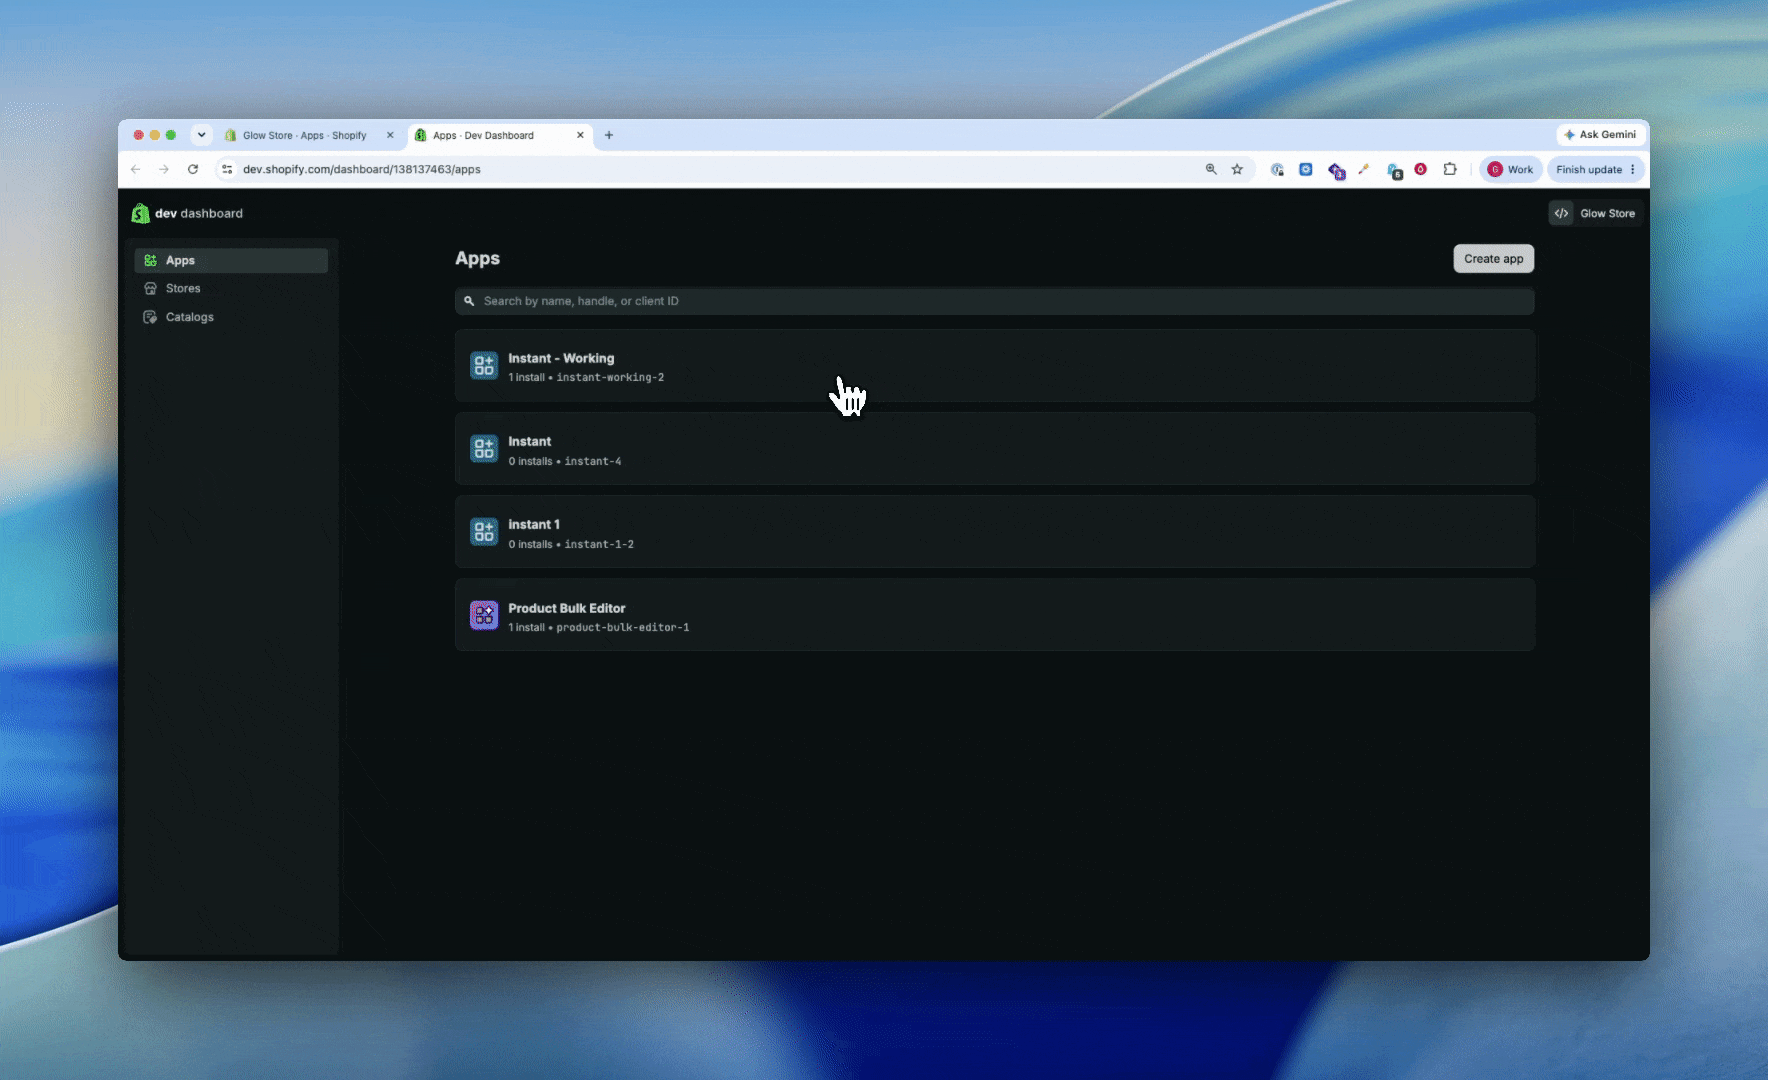The height and width of the screenshot is (1080, 1768).
Task: Open the Extensions puzzle-piece menu
Action: click(x=1450, y=170)
